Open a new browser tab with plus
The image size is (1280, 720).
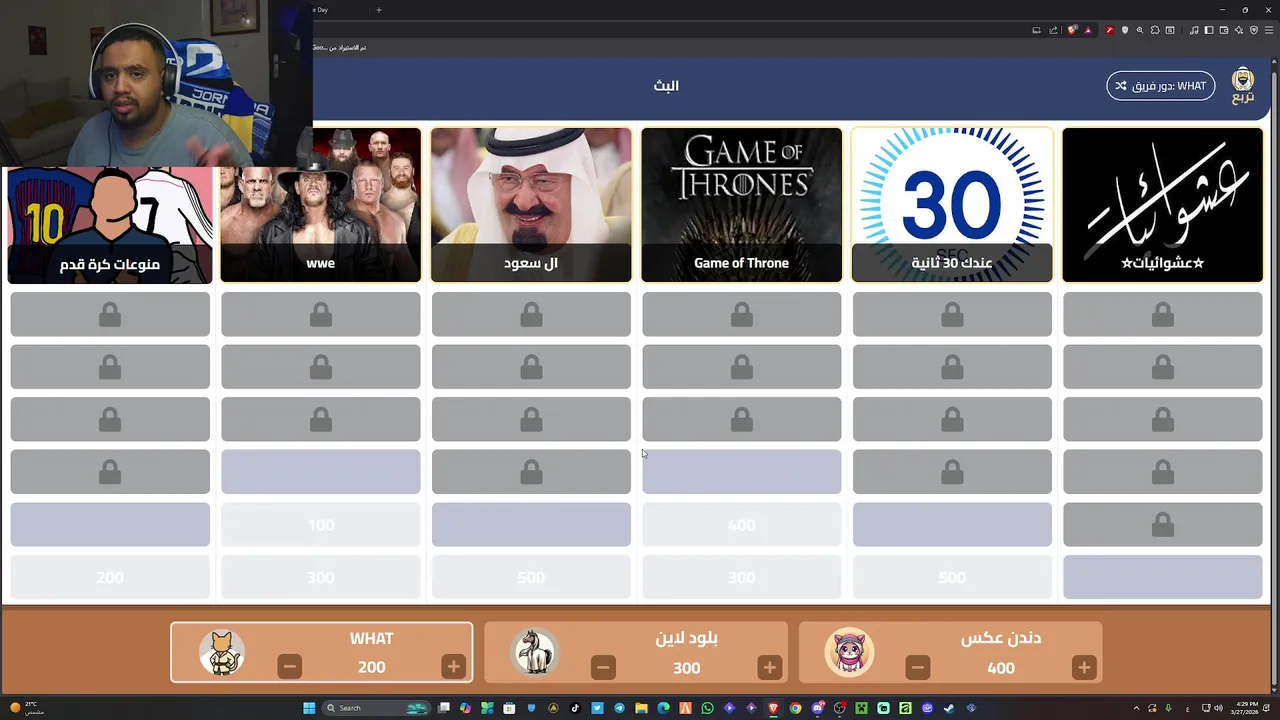point(378,10)
